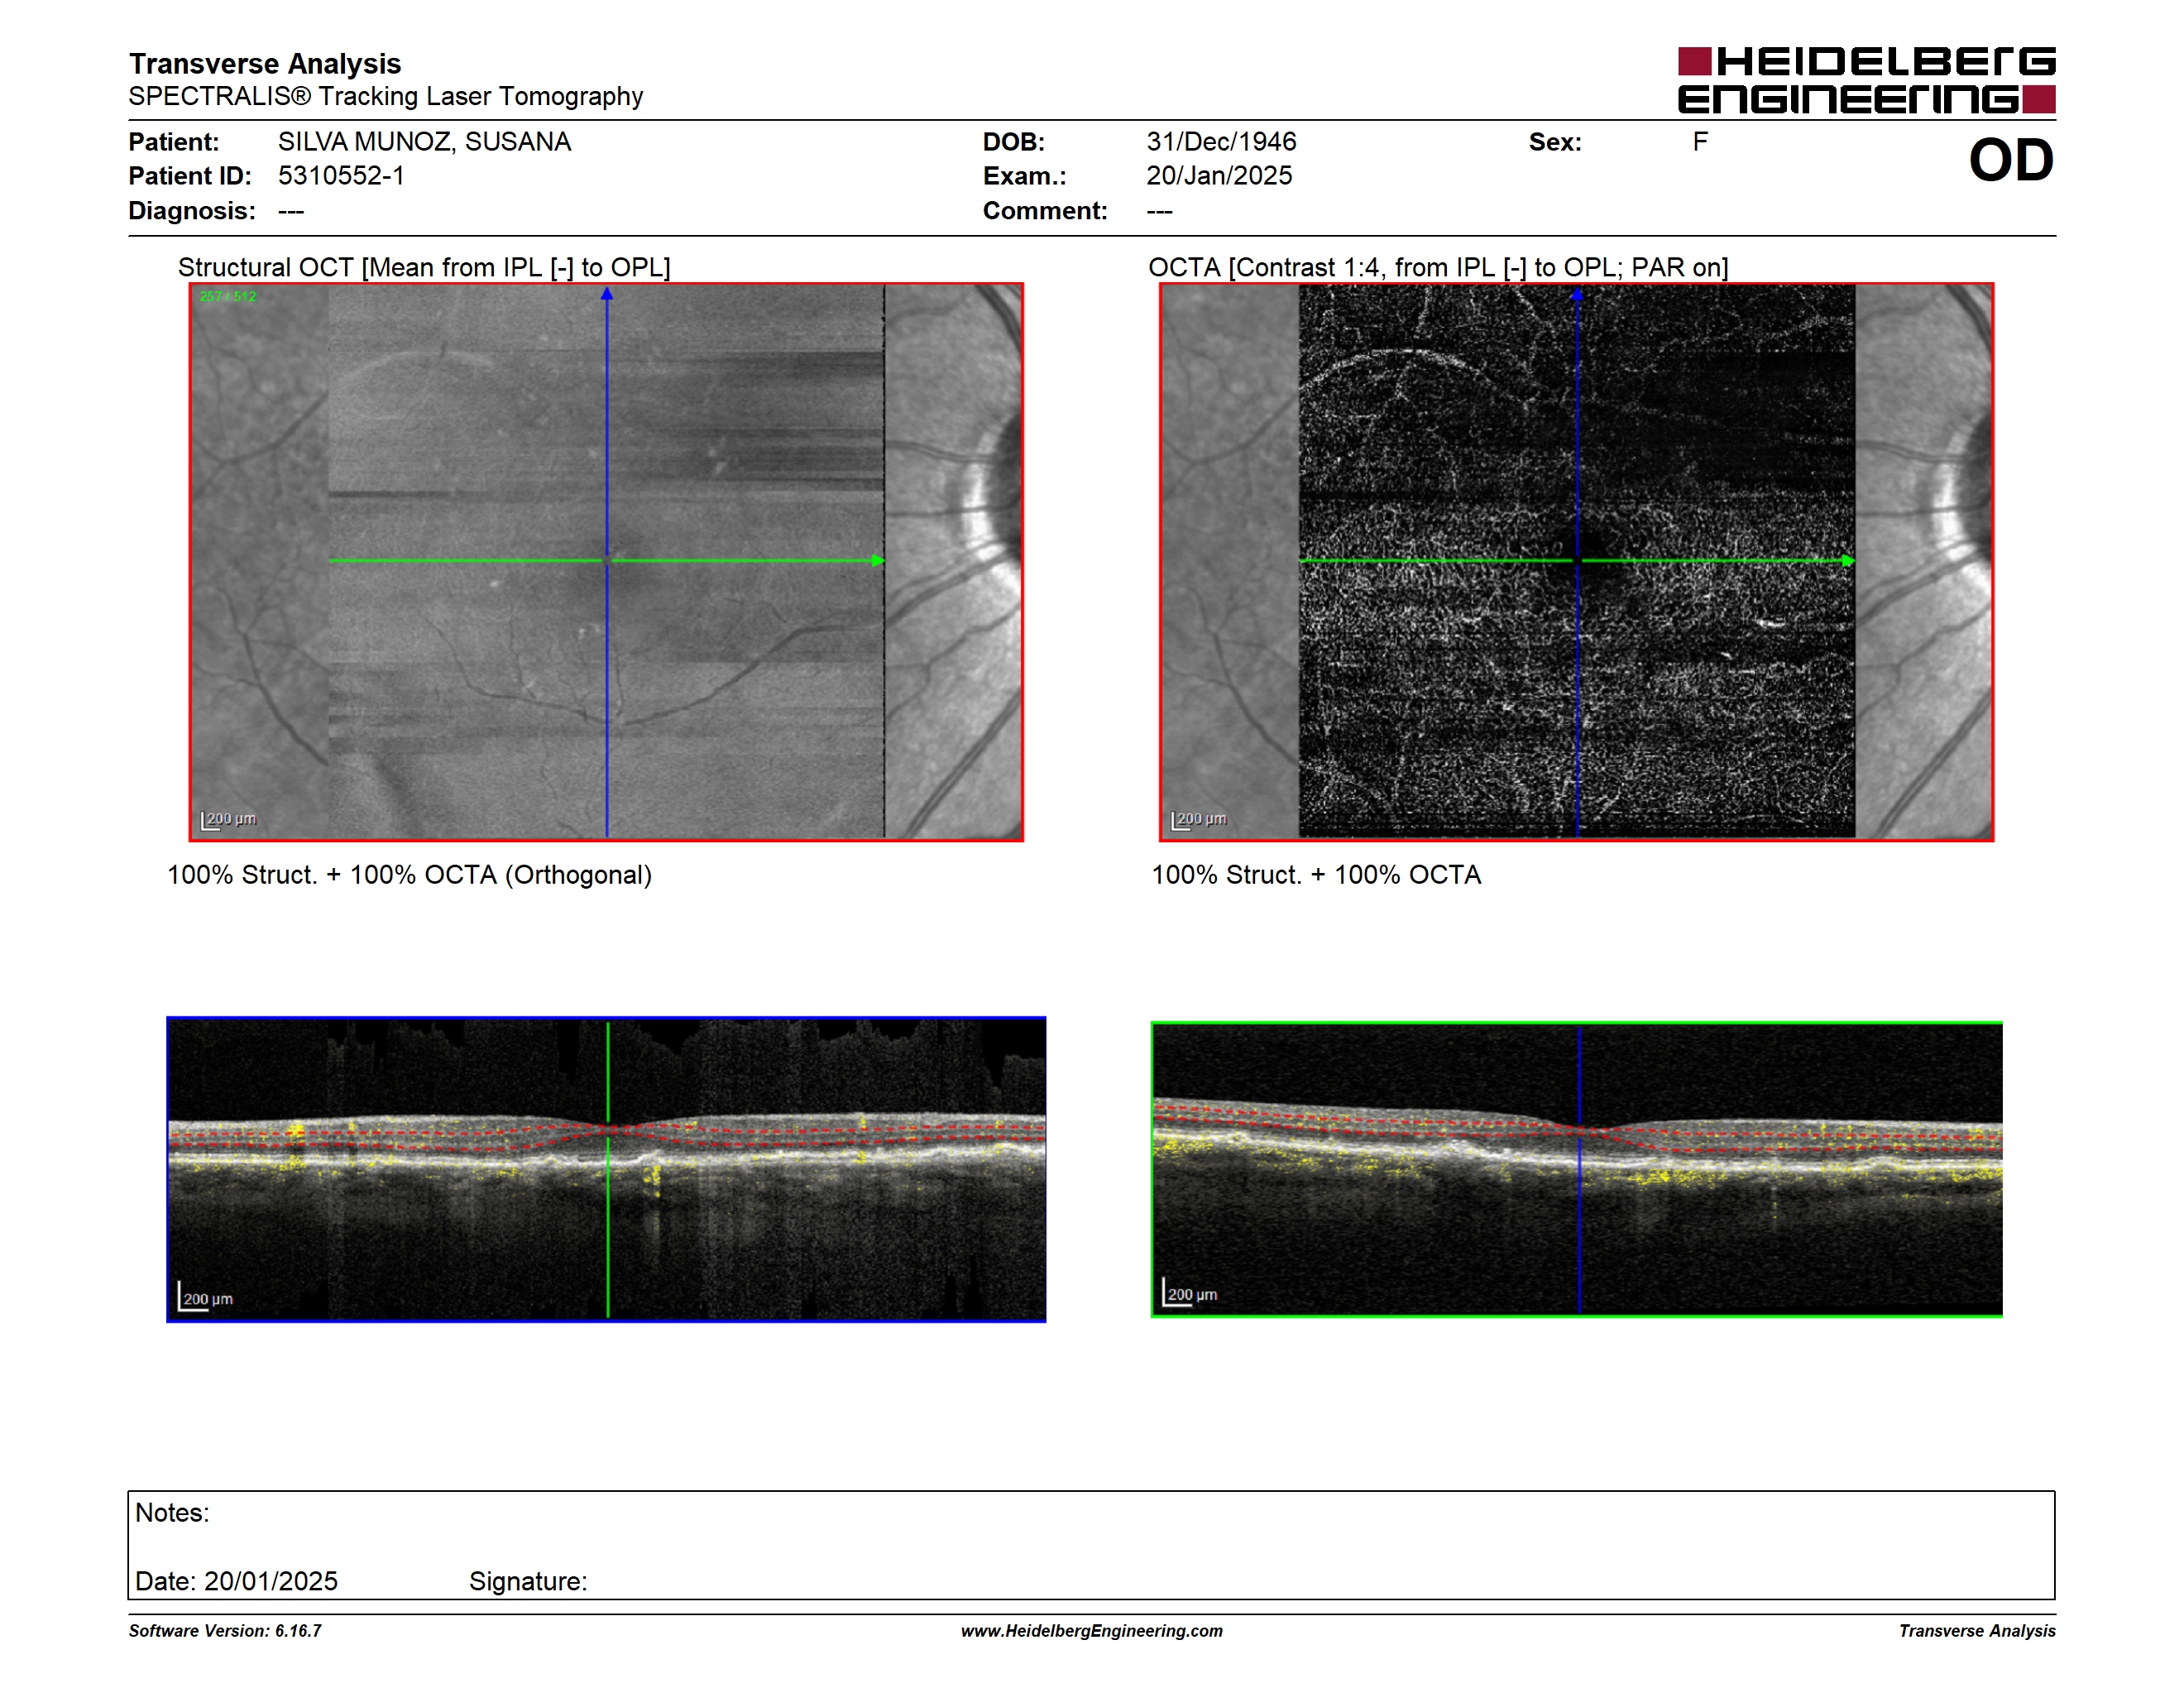This screenshot has width=2184, height=1688.
Task: Select patient name 'SILVA MUNOZ, SUSANA'
Action: pyautogui.click(x=425, y=142)
